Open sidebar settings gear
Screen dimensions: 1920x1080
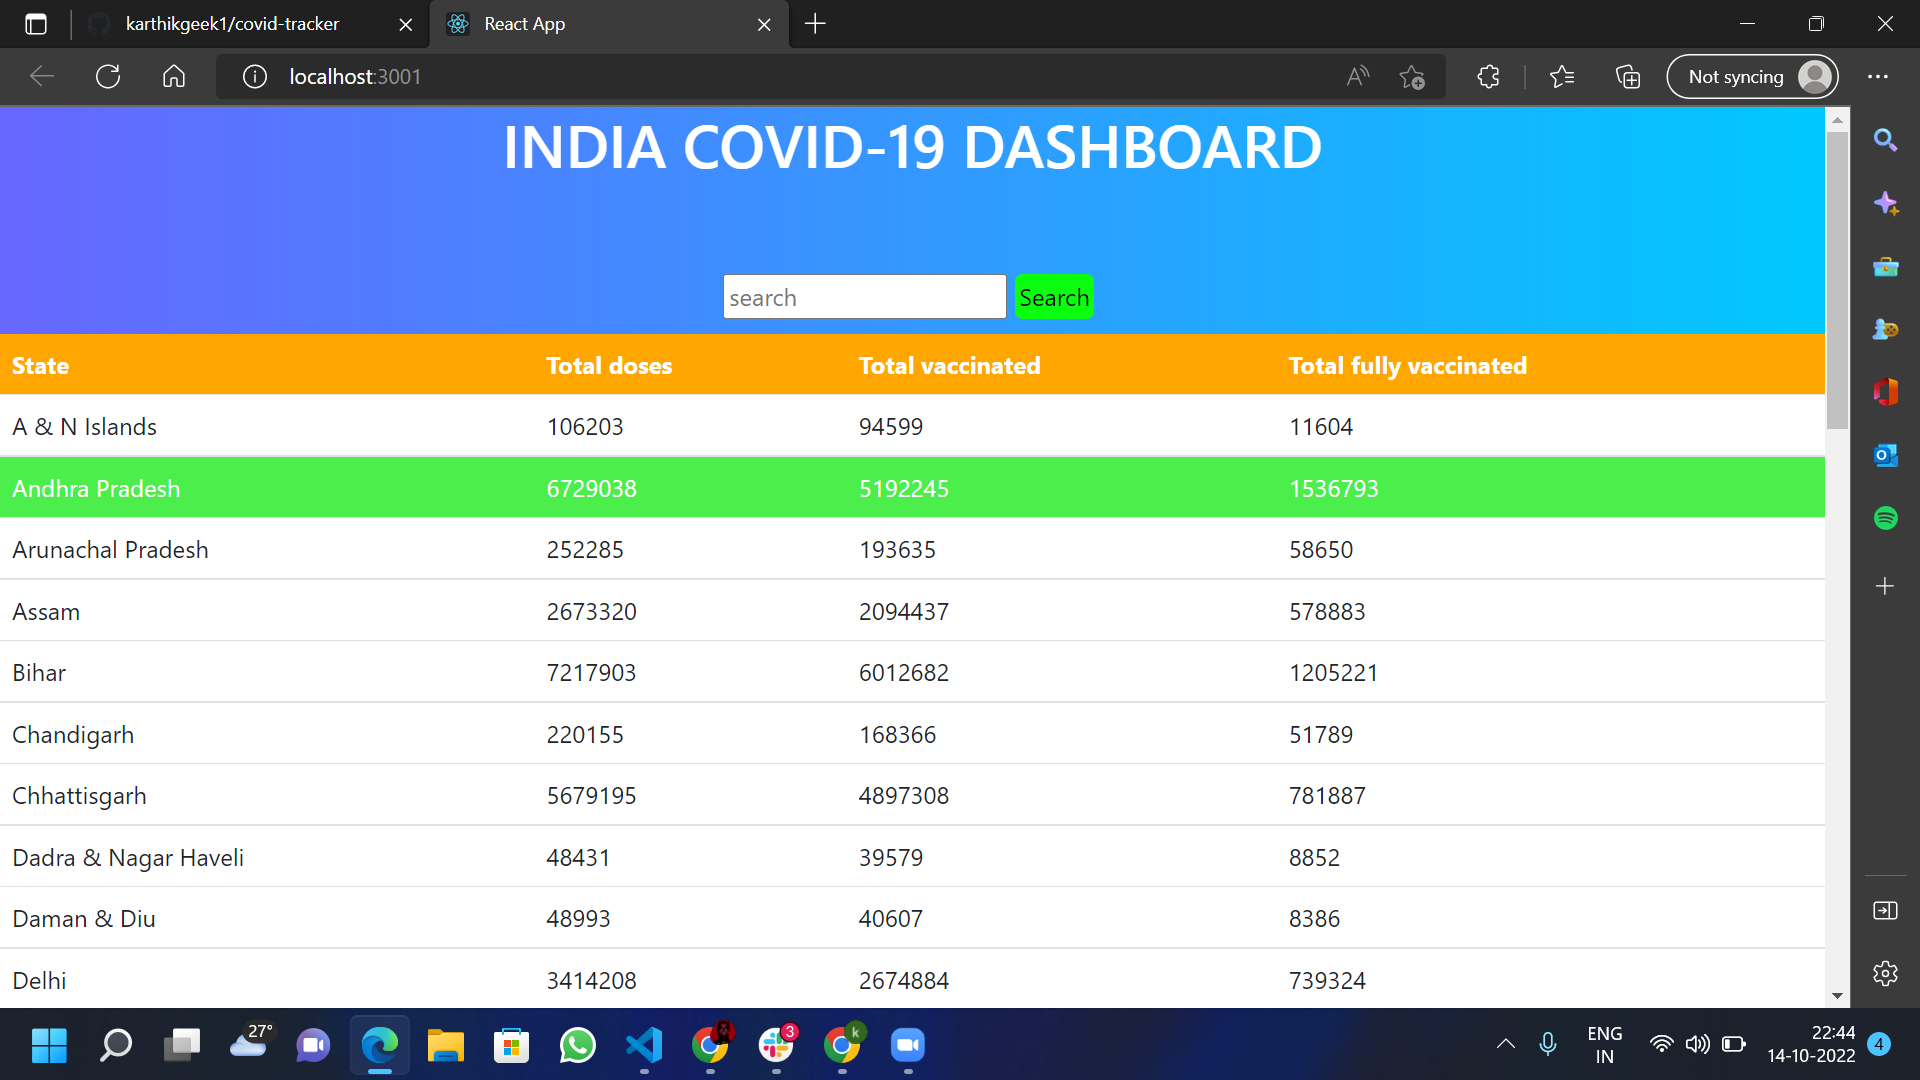pos(1885,973)
